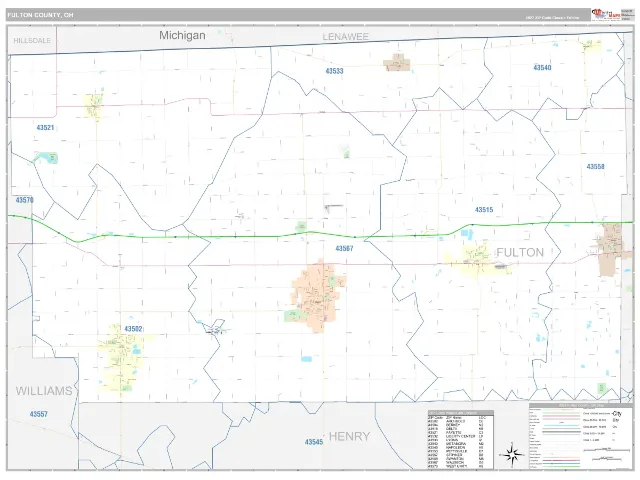This screenshot has width=640, height=480.
Task: Click the map legend box
Action: point(580,436)
